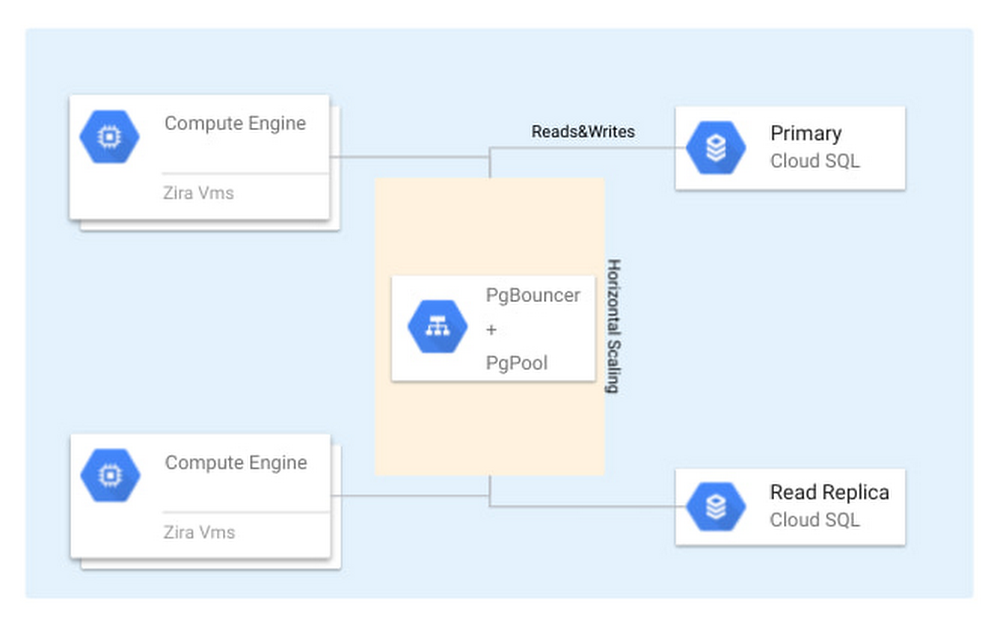This screenshot has height=632, width=1000.
Task: Click the 'Horizontal Scaling' vertical label
Action: [614, 326]
